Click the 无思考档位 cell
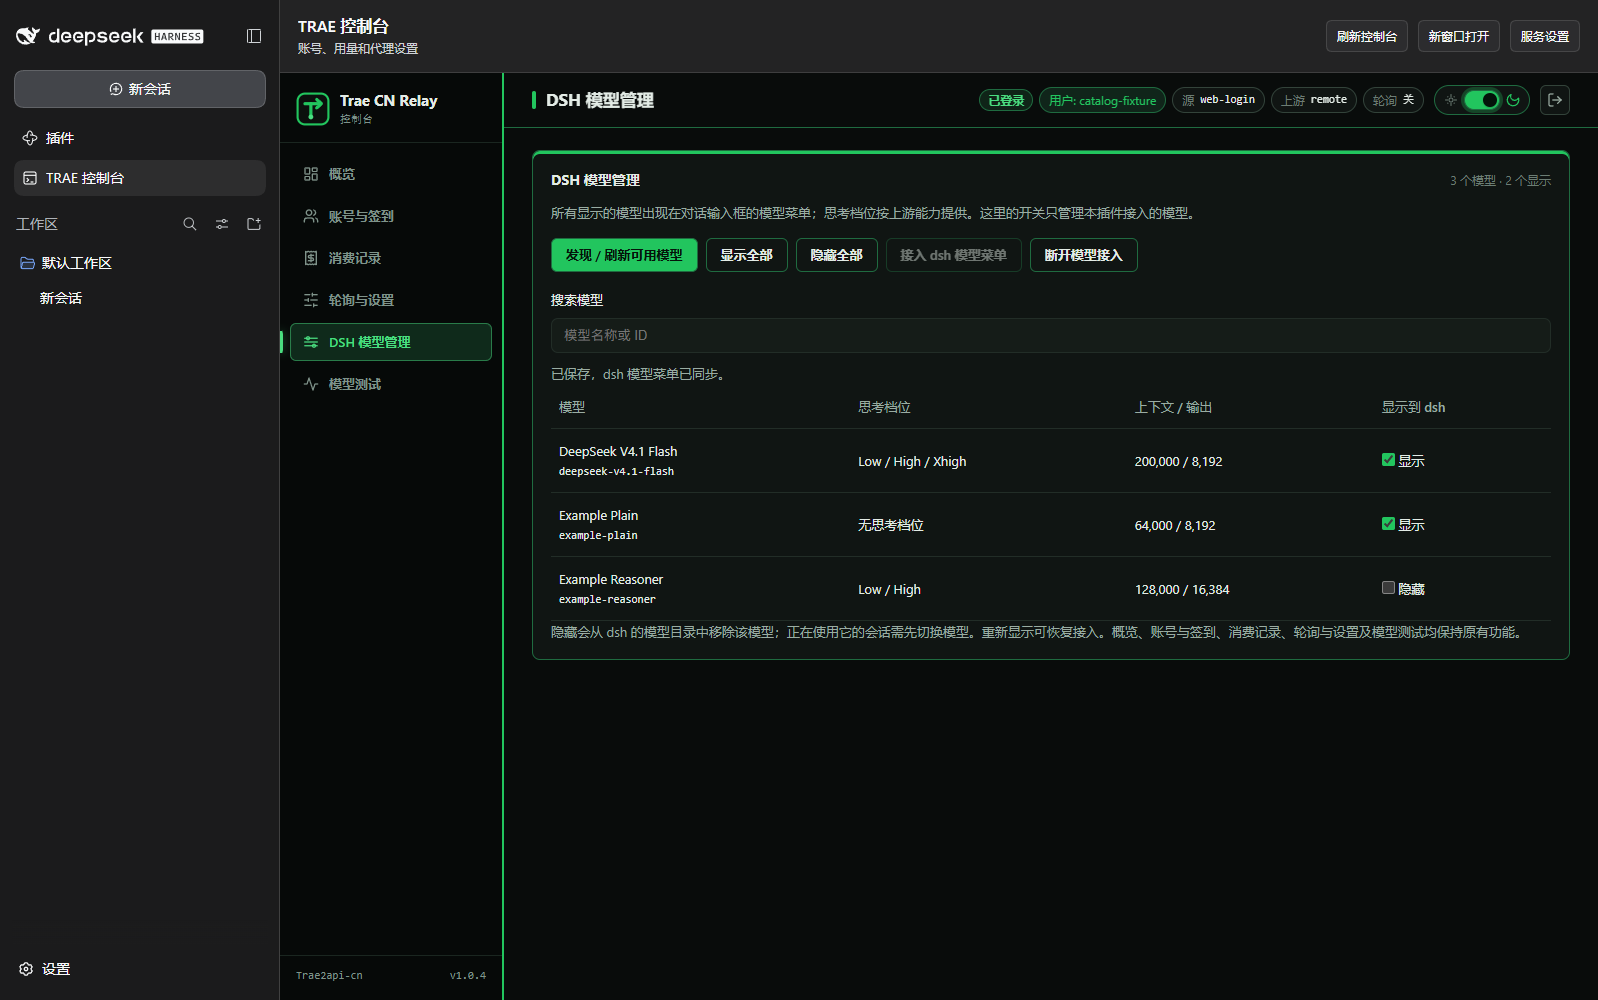This screenshot has width=1598, height=1000. 891,526
